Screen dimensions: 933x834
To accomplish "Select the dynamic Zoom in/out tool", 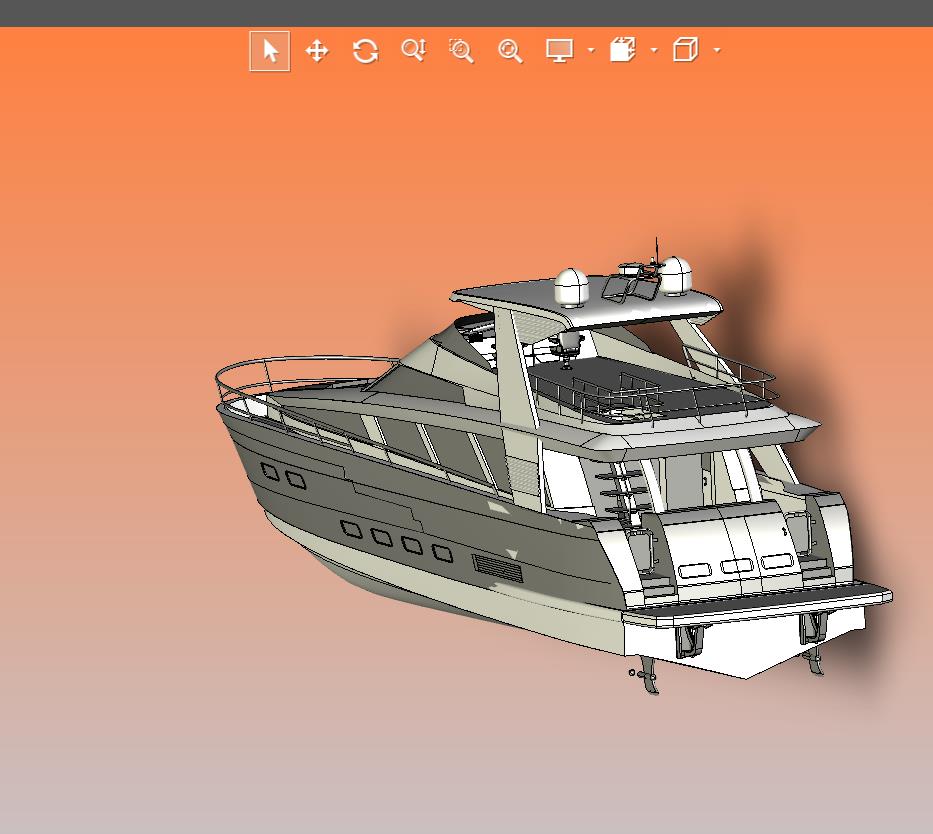I will pos(414,51).
